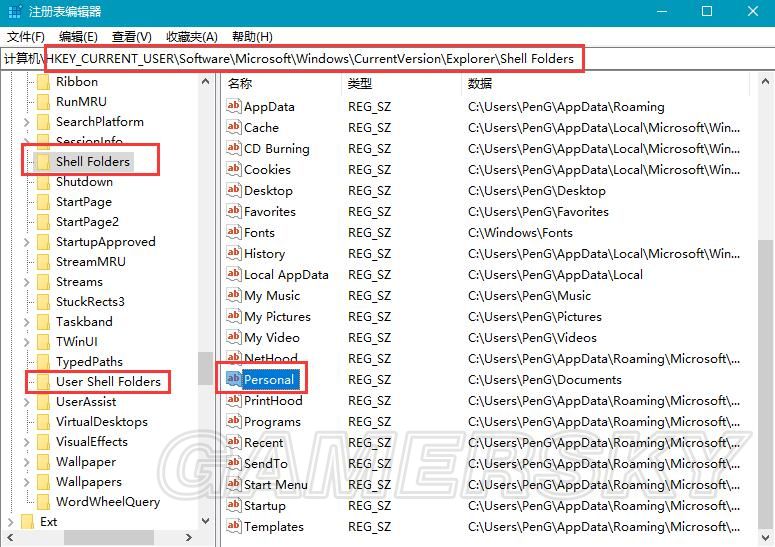This screenshot has width=775, height=547.
Task: Click the Registry Editor title bar icon
Action: [15, 11]
